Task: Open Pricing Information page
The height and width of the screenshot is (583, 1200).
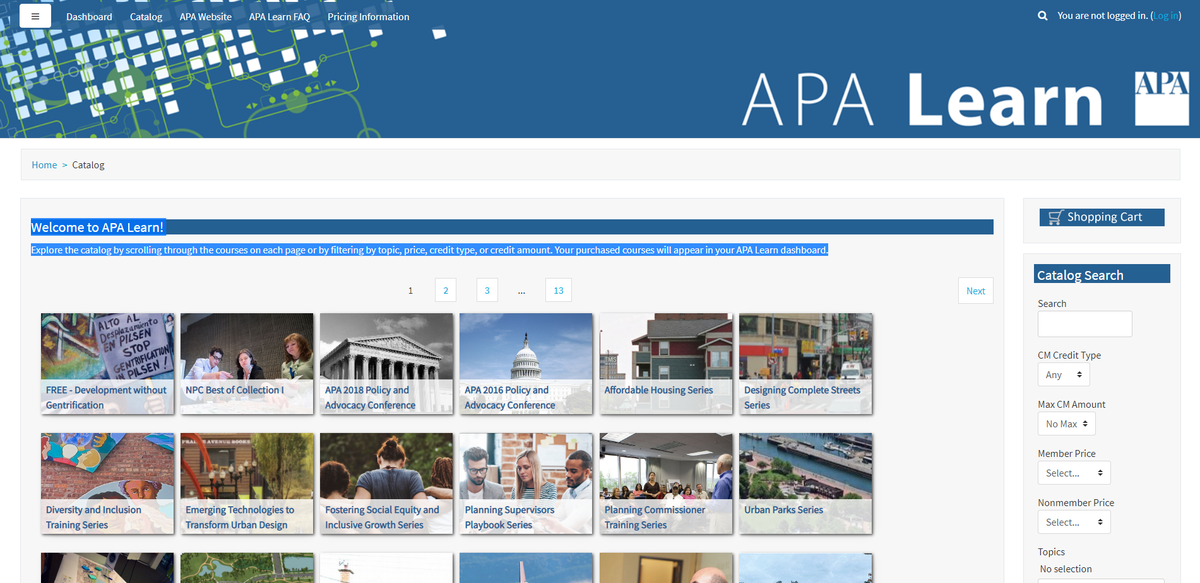Action: coord(368,17)
